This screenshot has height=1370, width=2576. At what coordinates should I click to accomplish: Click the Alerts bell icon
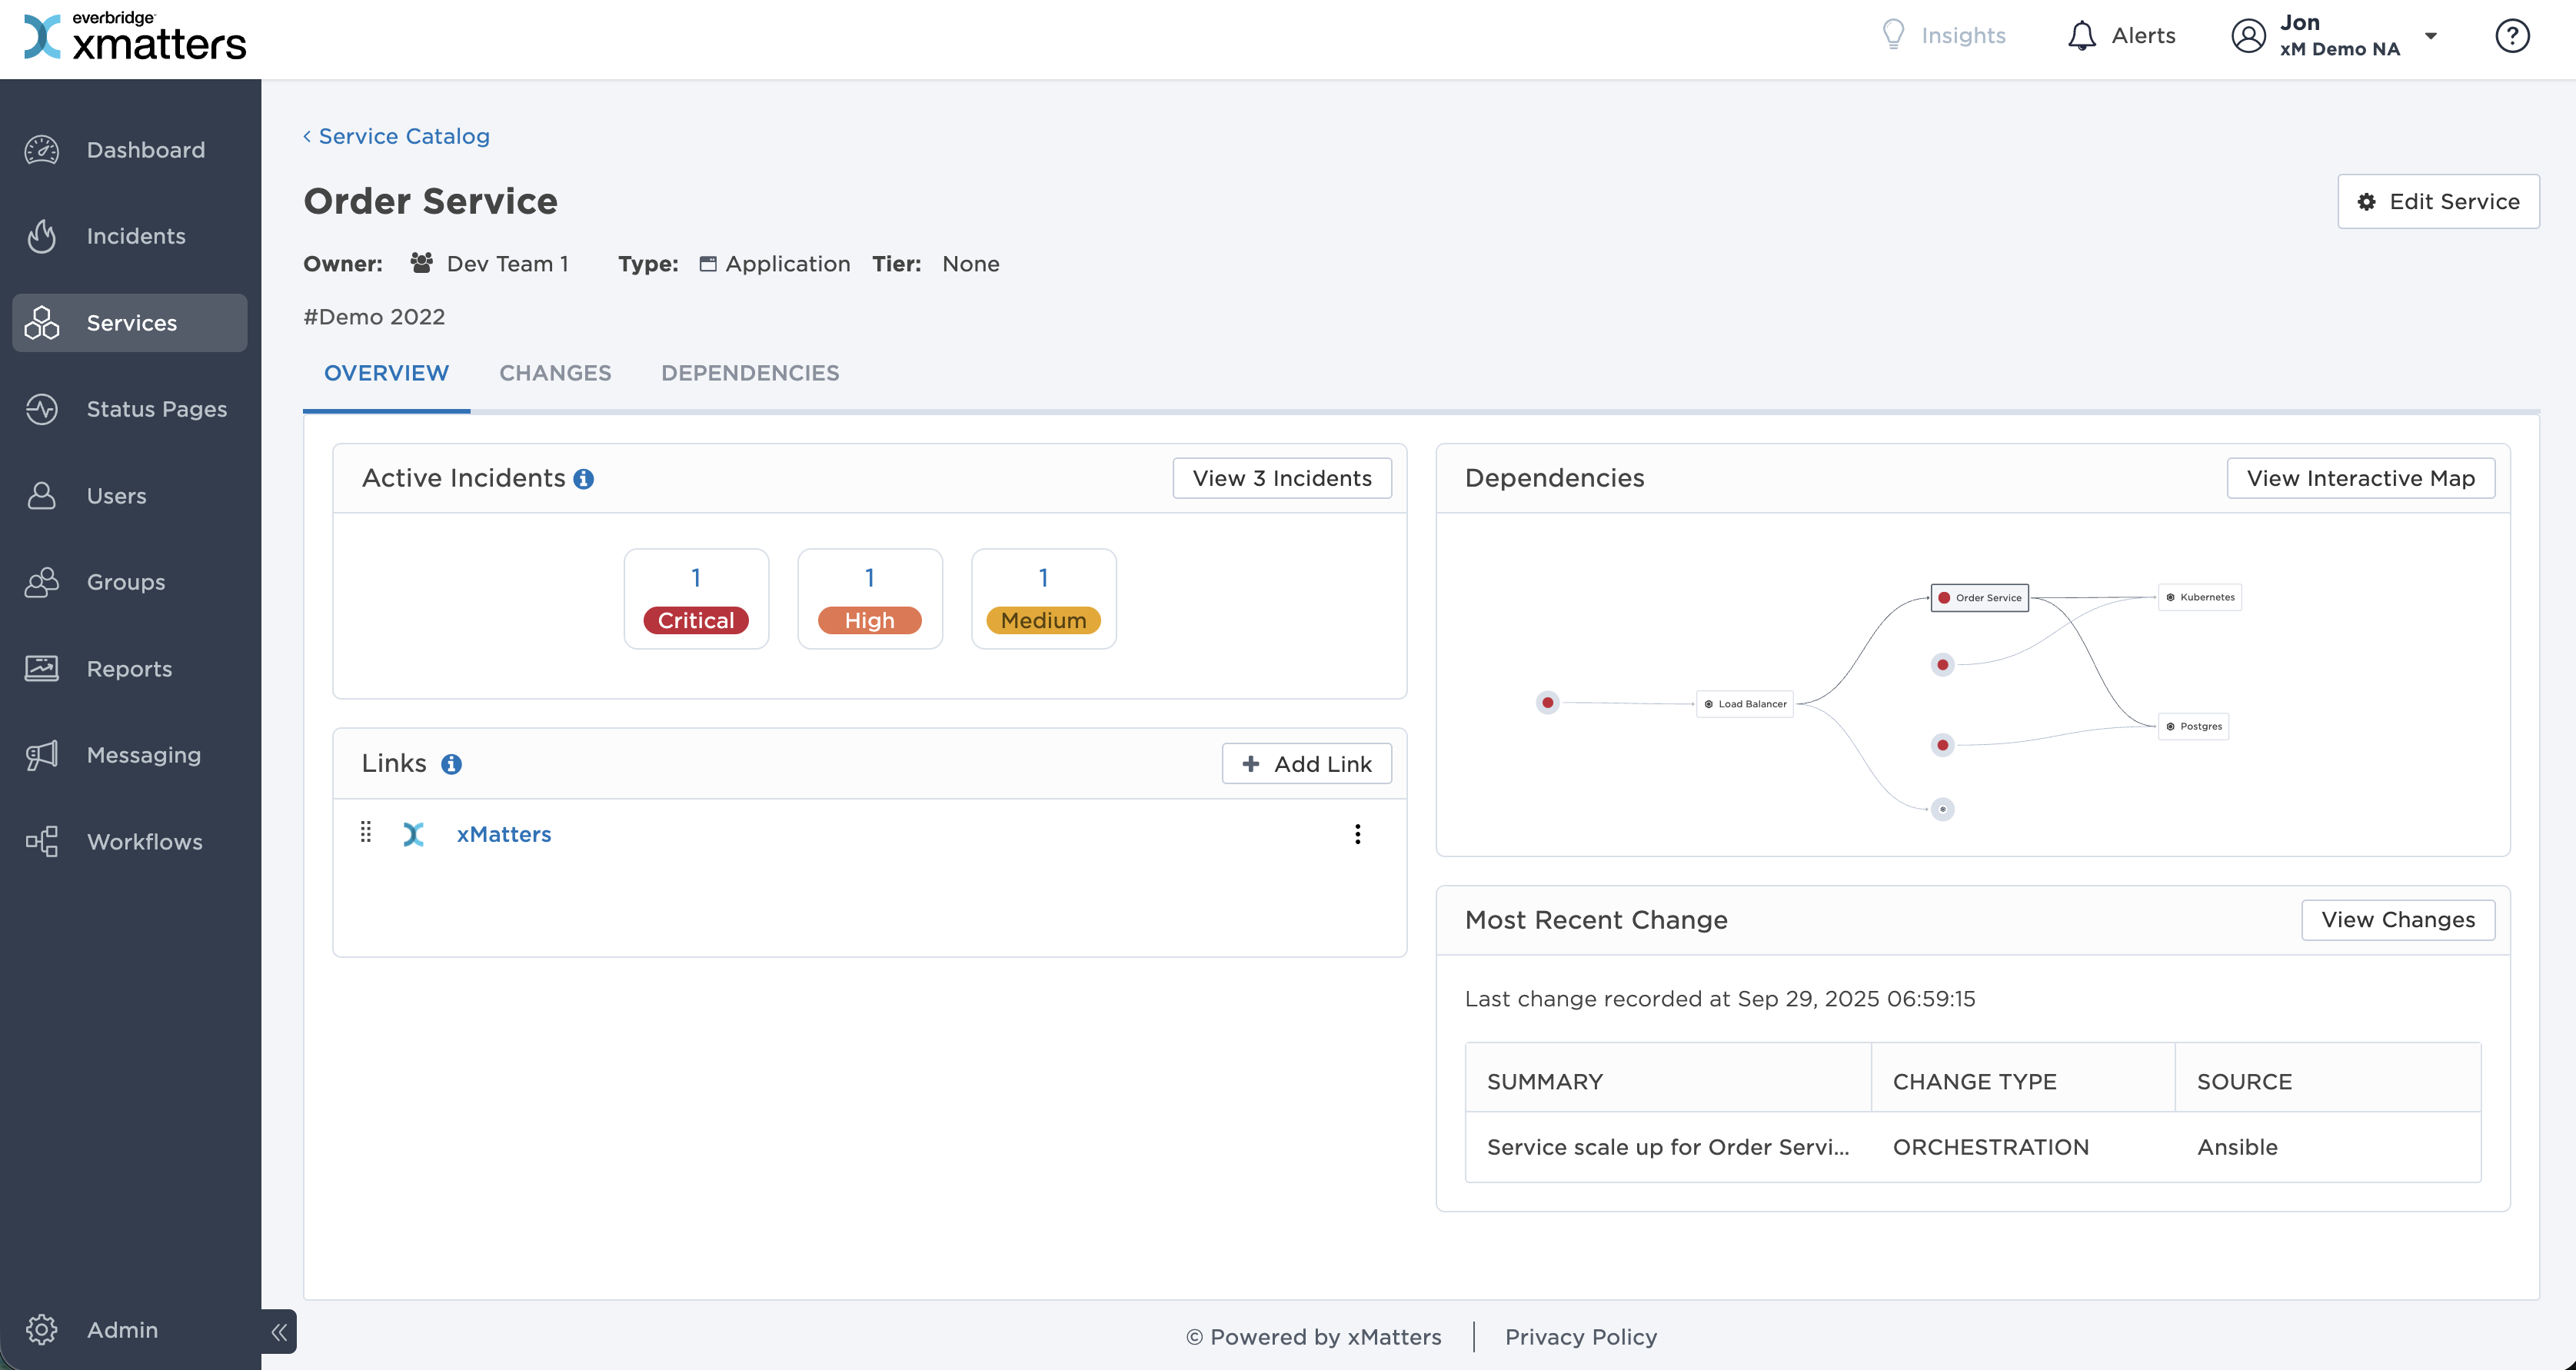click(2081, 35)
